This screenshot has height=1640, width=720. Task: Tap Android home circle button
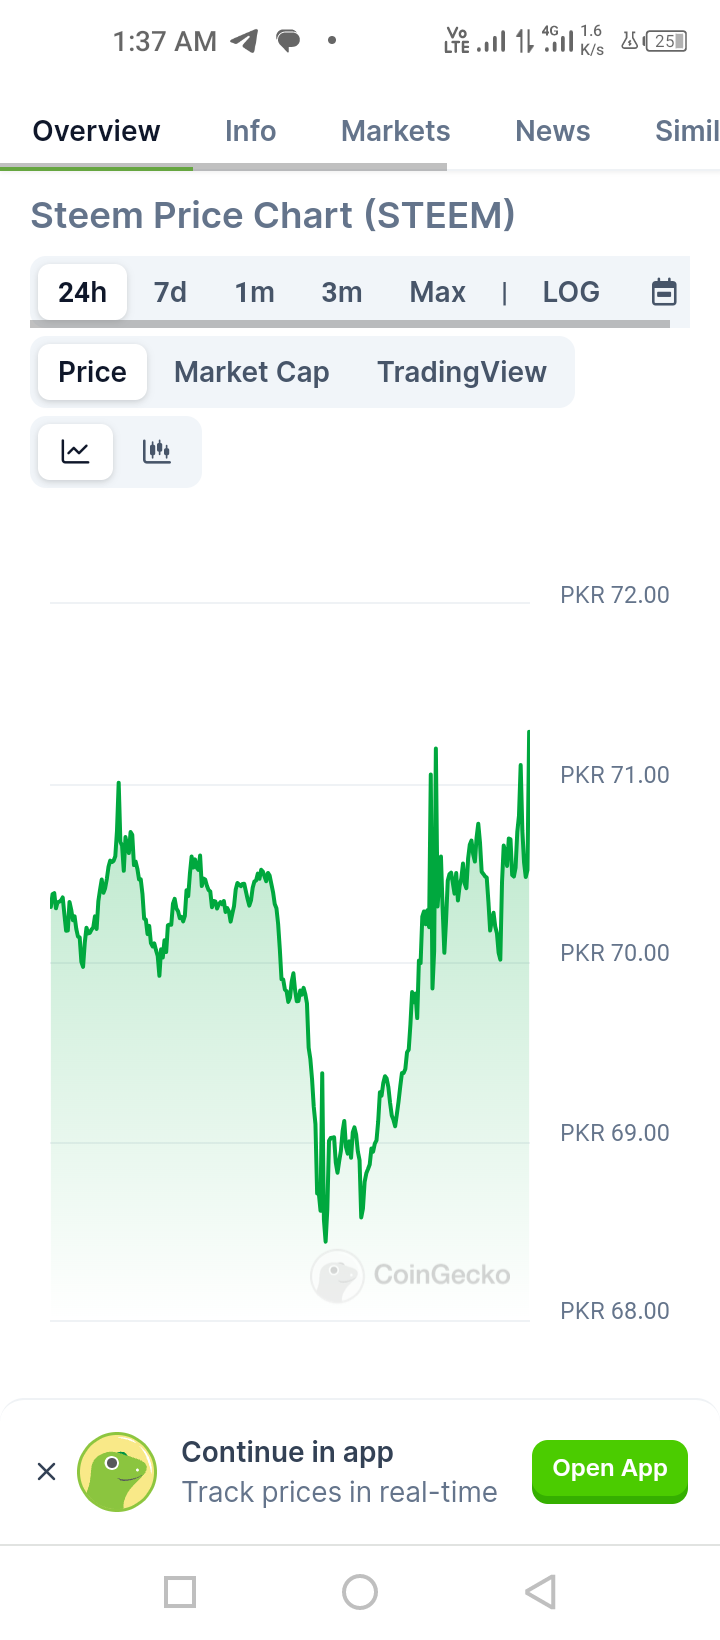tap(360, 1591)
